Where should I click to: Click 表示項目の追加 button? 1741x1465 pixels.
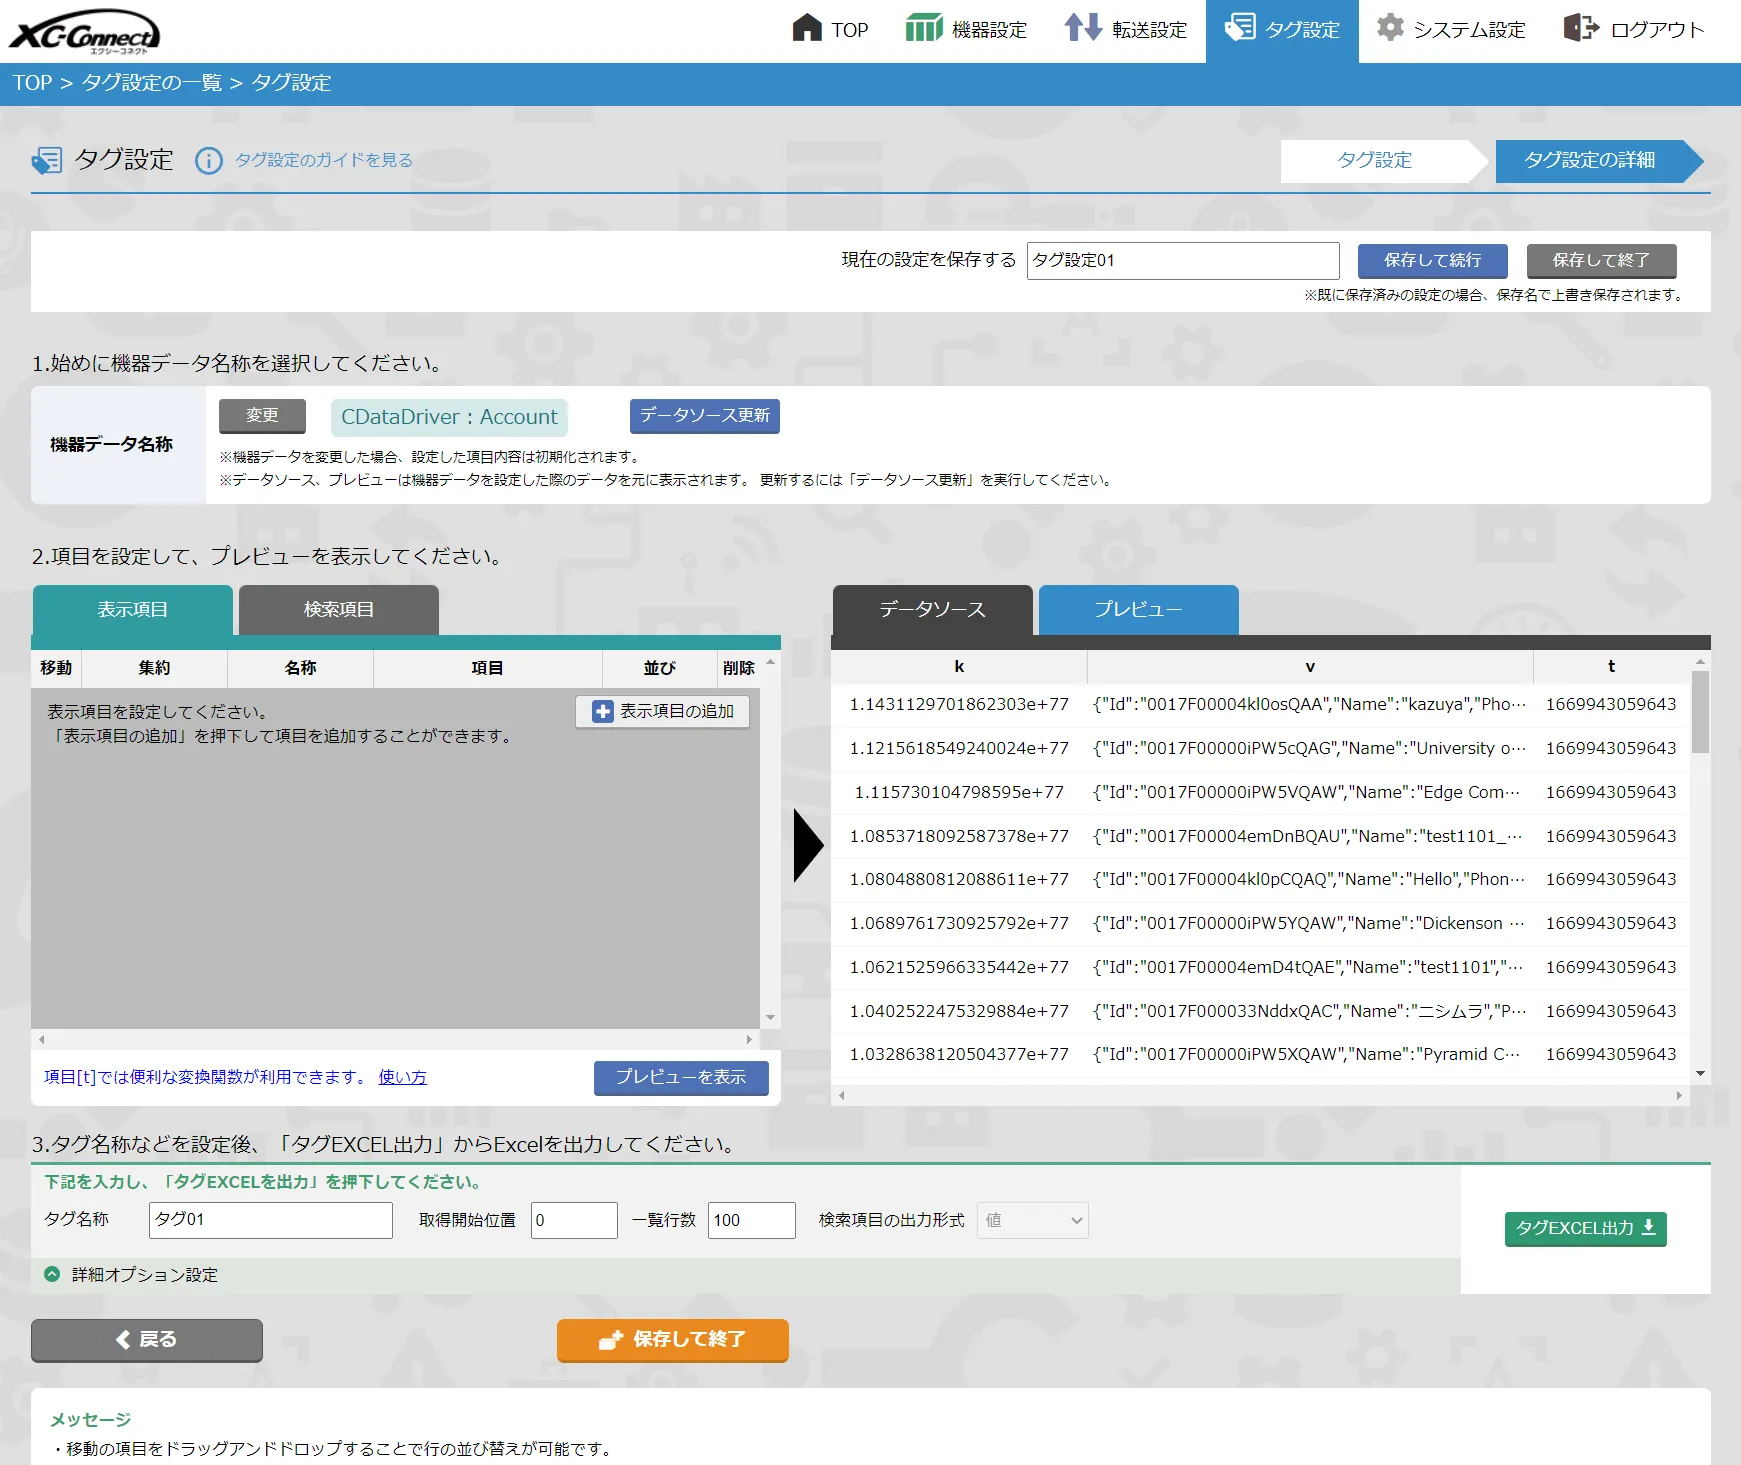[x=662, y=711]
